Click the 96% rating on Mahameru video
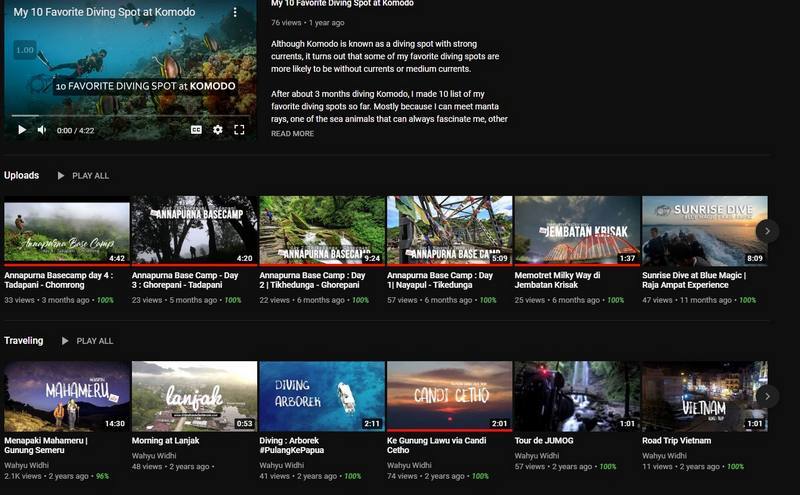The width and height of the screenshot is (800, 495). (x=102, y=476)
